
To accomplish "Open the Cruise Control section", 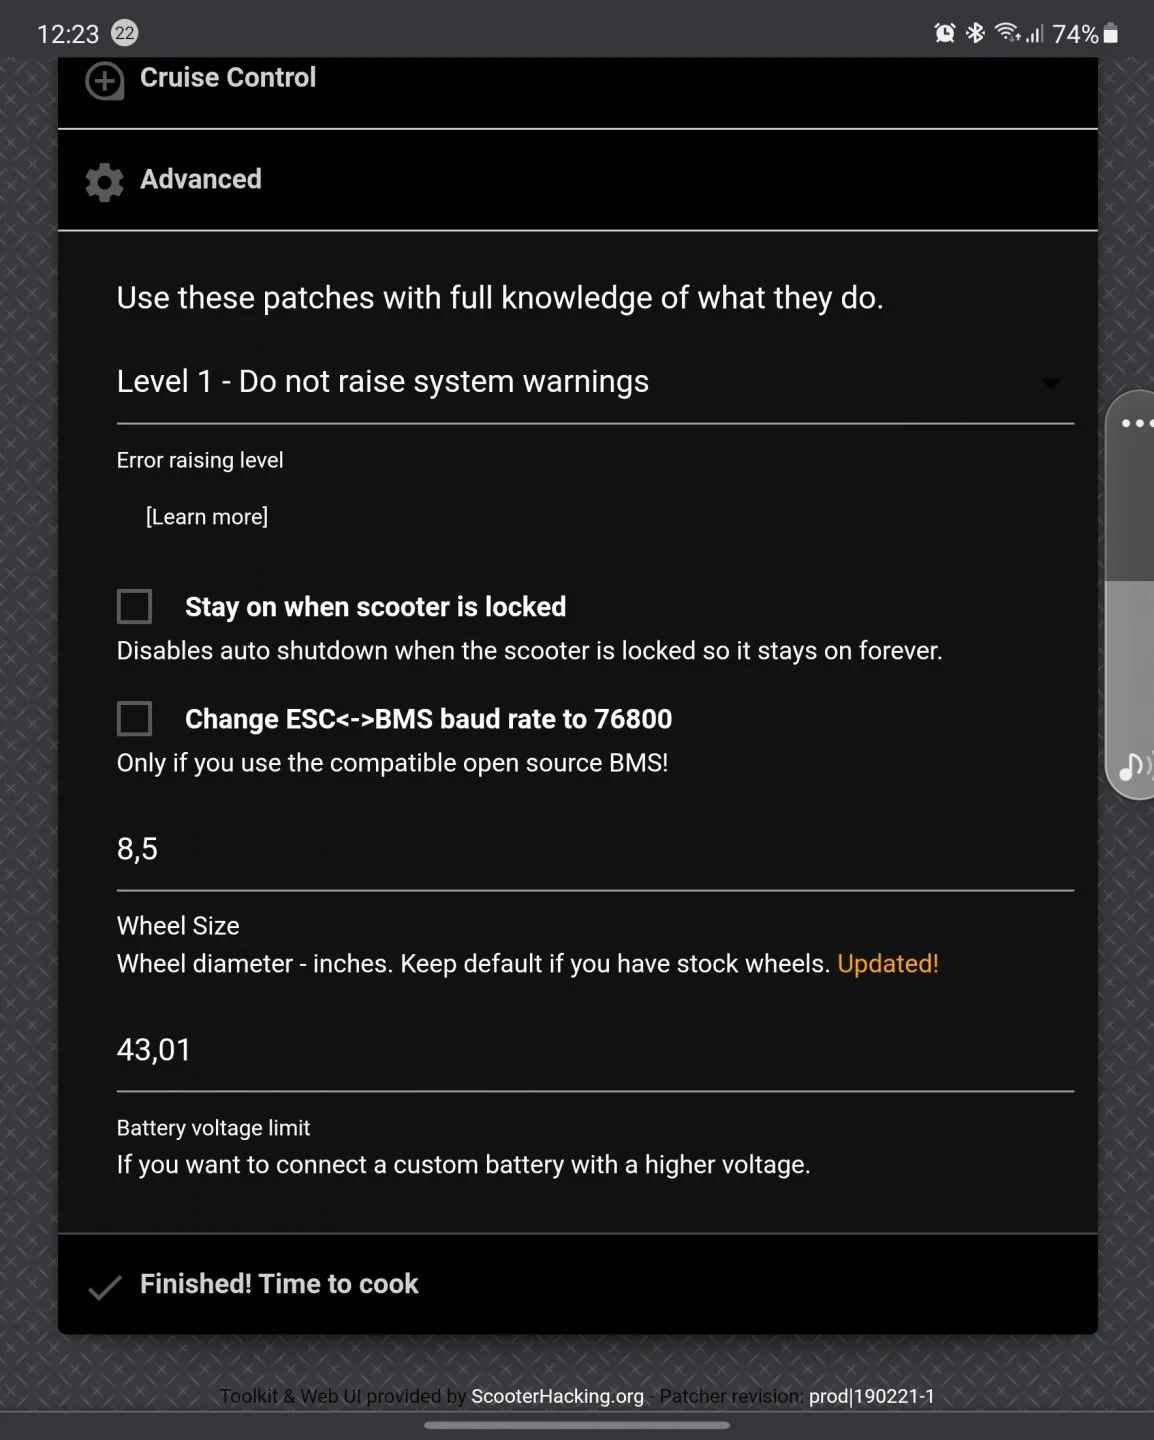I will pos(578,84).
